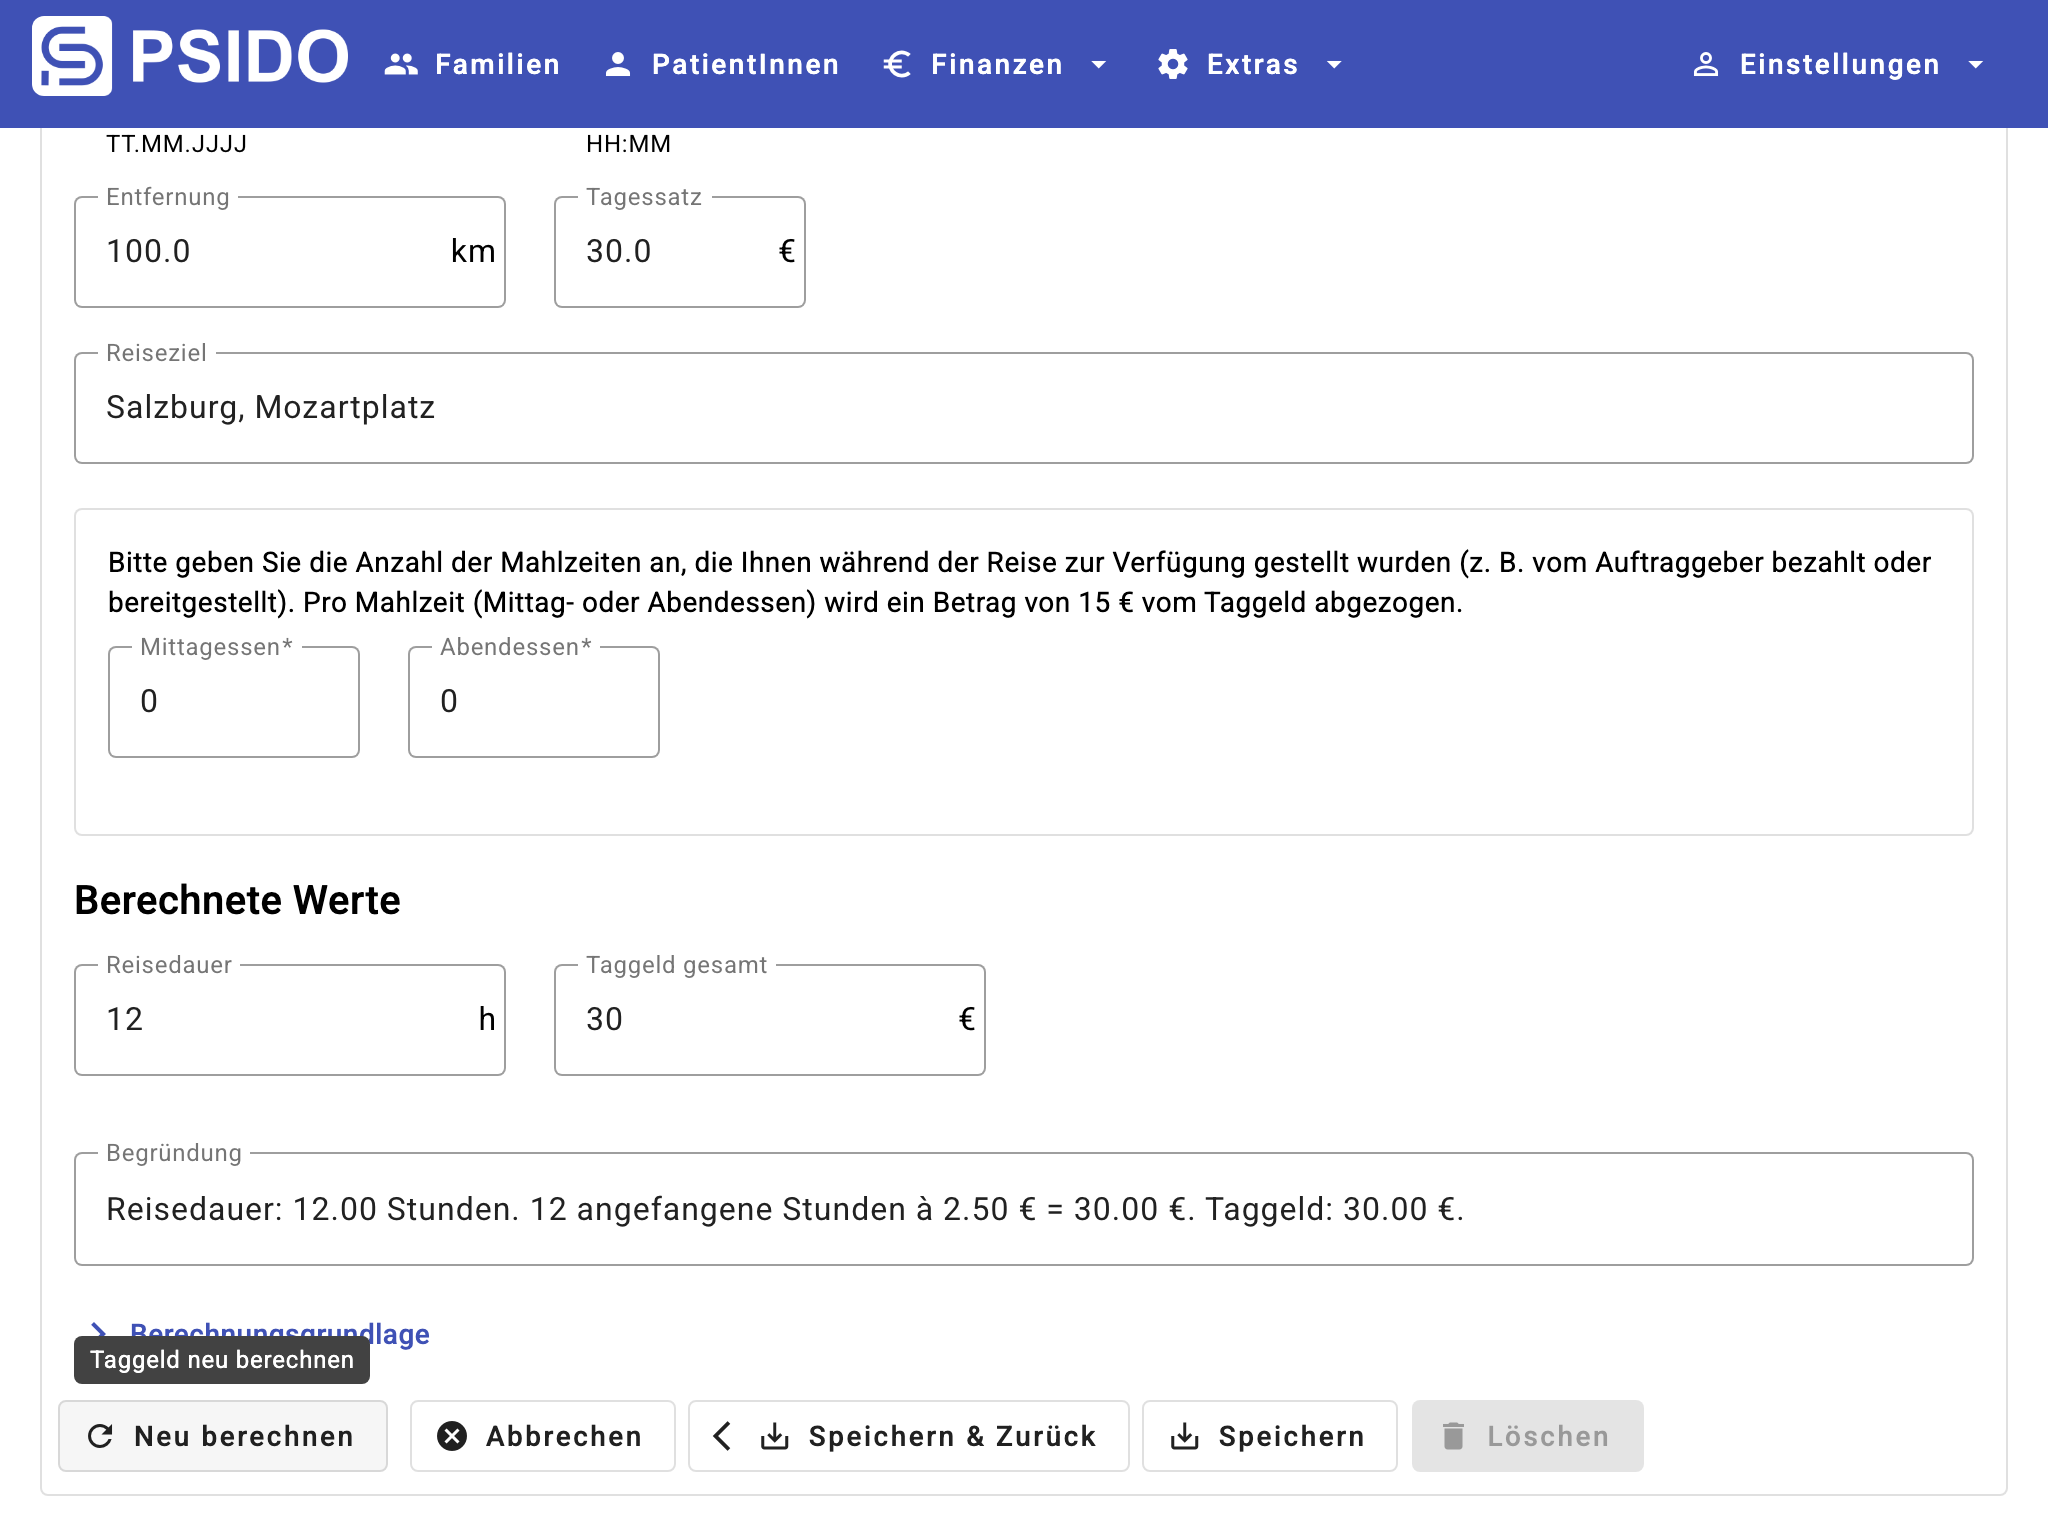Focus the Mittagessen number field

tap(233, 702)
